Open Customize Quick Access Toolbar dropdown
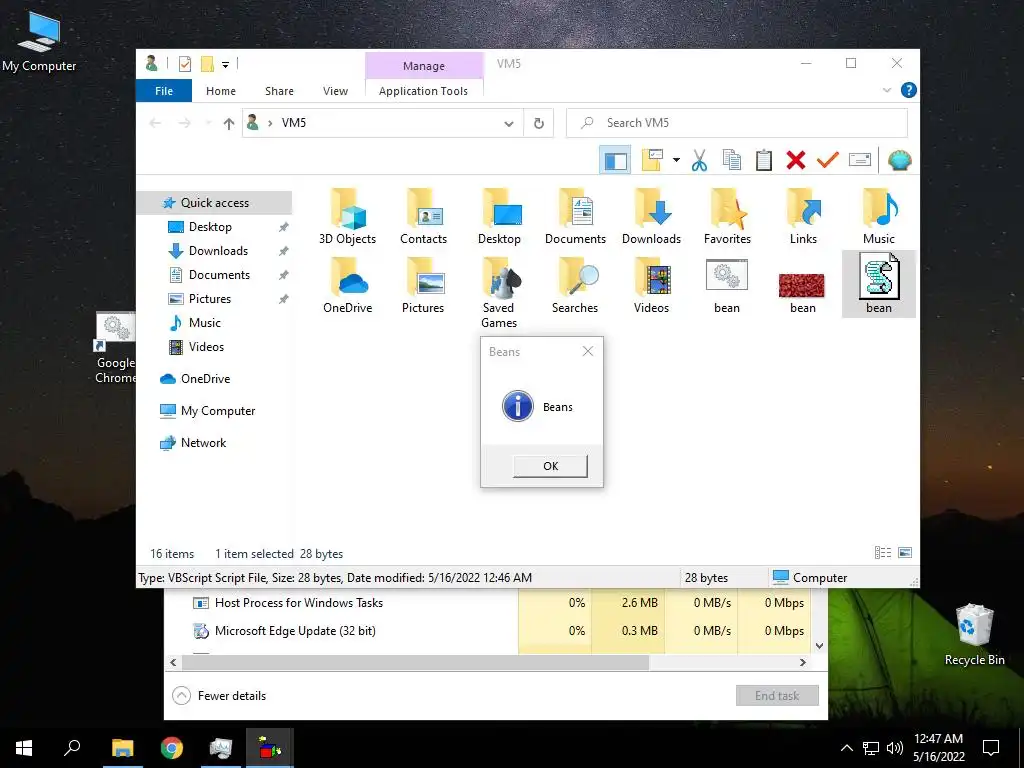Viewport: 1024px width, 768px height. [225, 64]
